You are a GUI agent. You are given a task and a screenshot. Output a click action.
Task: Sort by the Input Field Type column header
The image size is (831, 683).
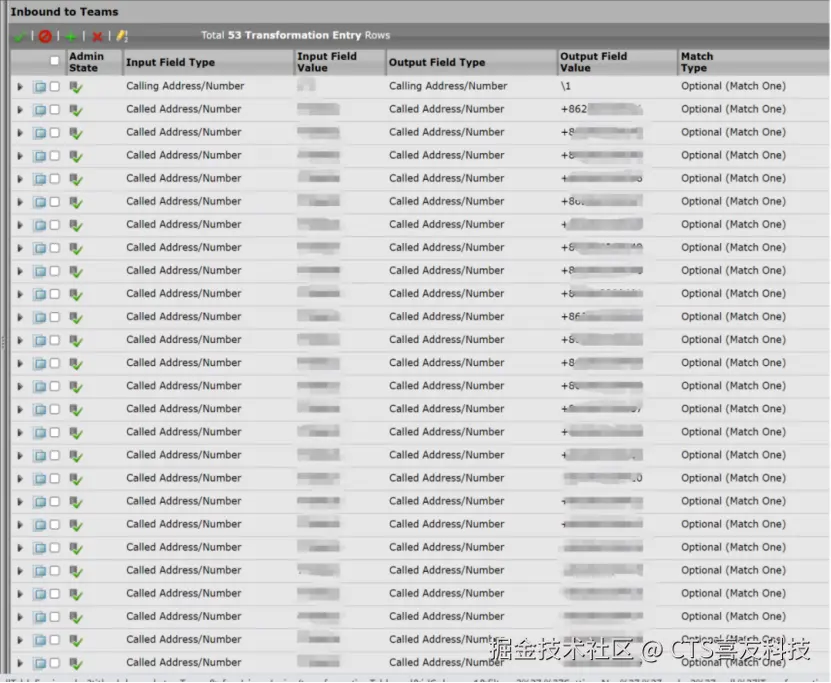pos(170,63)
